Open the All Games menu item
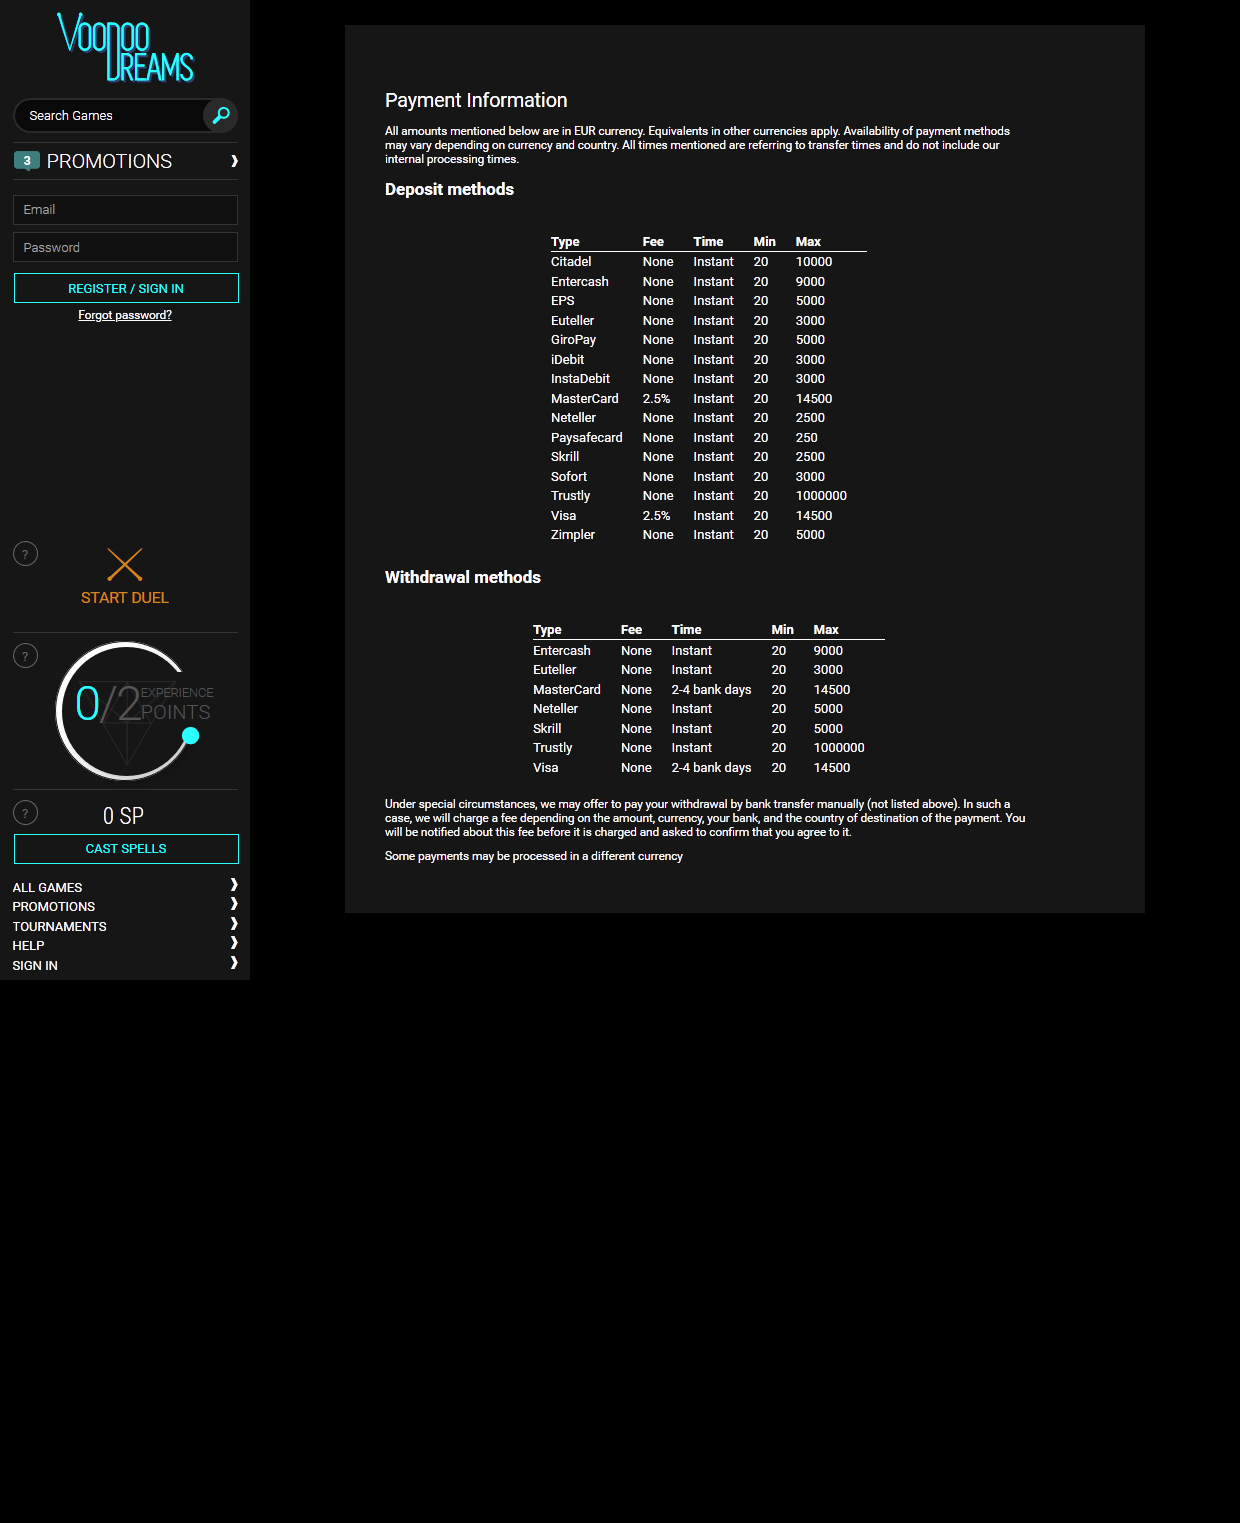The image size is (1240, 1523). point(48,887)
